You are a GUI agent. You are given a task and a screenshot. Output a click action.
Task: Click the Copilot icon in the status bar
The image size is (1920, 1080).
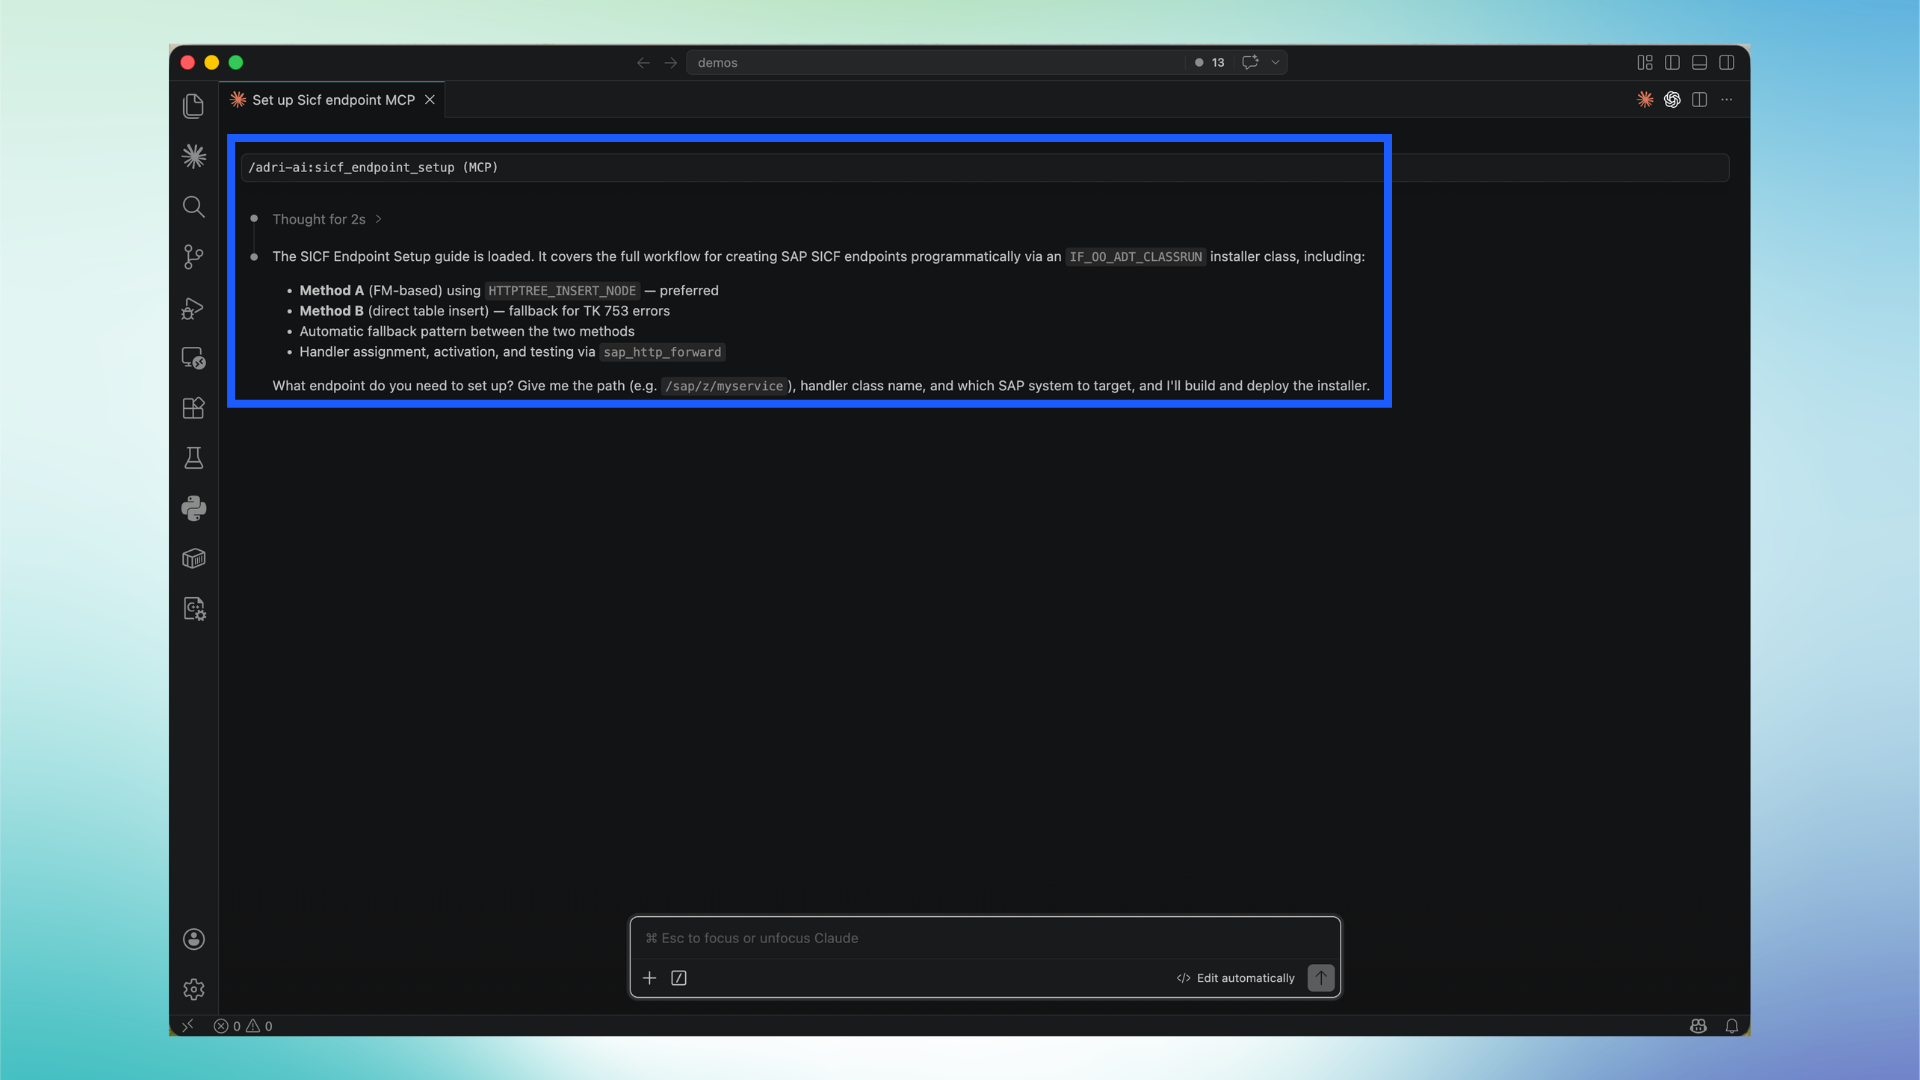point(1697,1025)
